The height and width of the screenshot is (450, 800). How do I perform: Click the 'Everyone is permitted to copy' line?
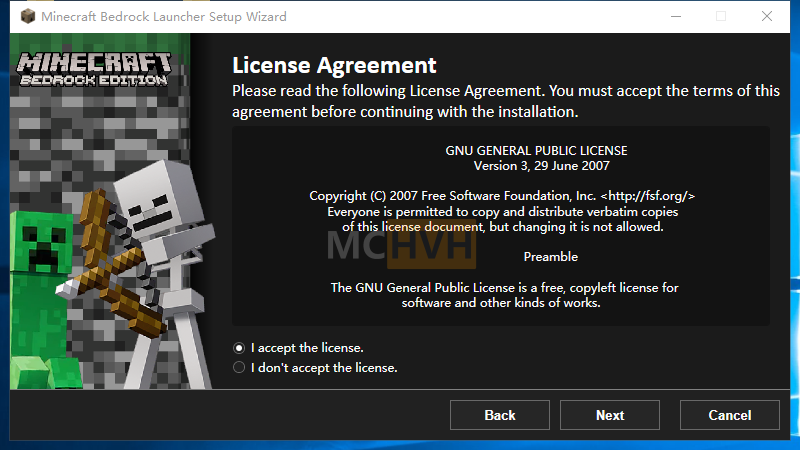(503, 212)
